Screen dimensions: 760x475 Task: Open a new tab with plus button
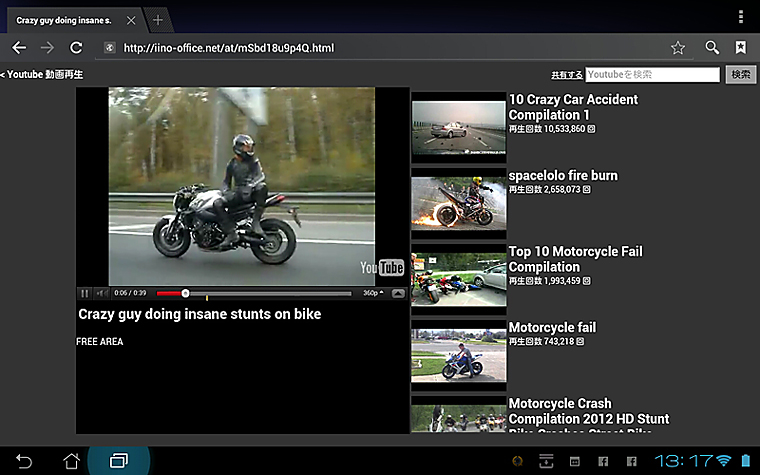click(158, 20)
